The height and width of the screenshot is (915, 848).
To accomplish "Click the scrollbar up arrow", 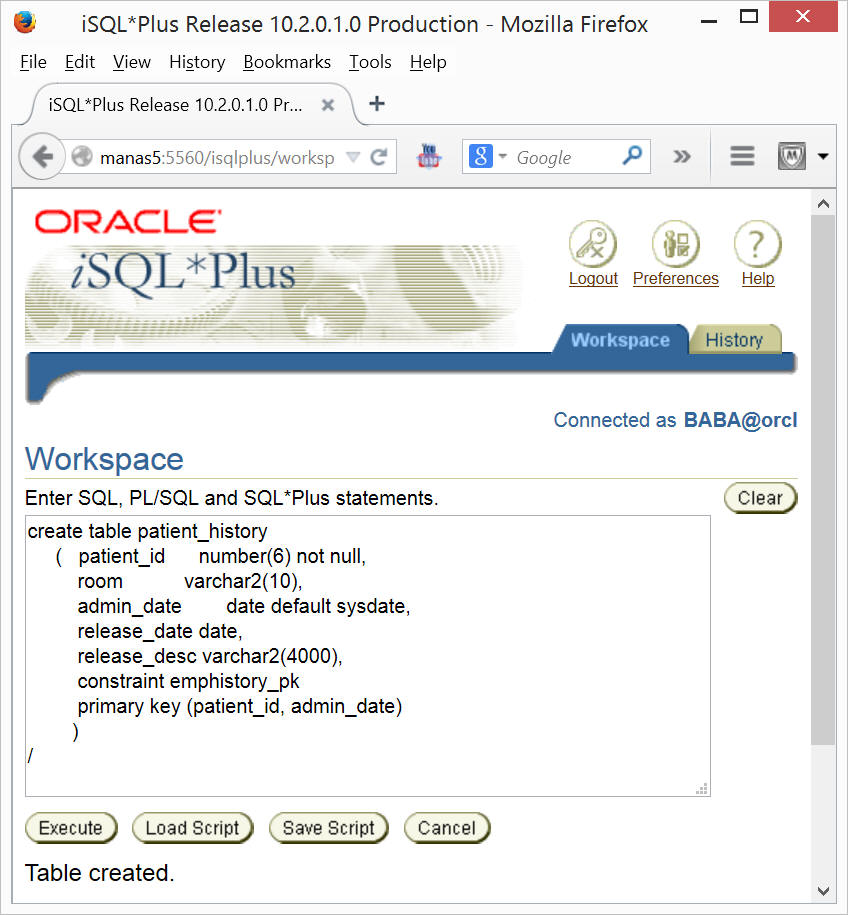I will click(823, 204).
